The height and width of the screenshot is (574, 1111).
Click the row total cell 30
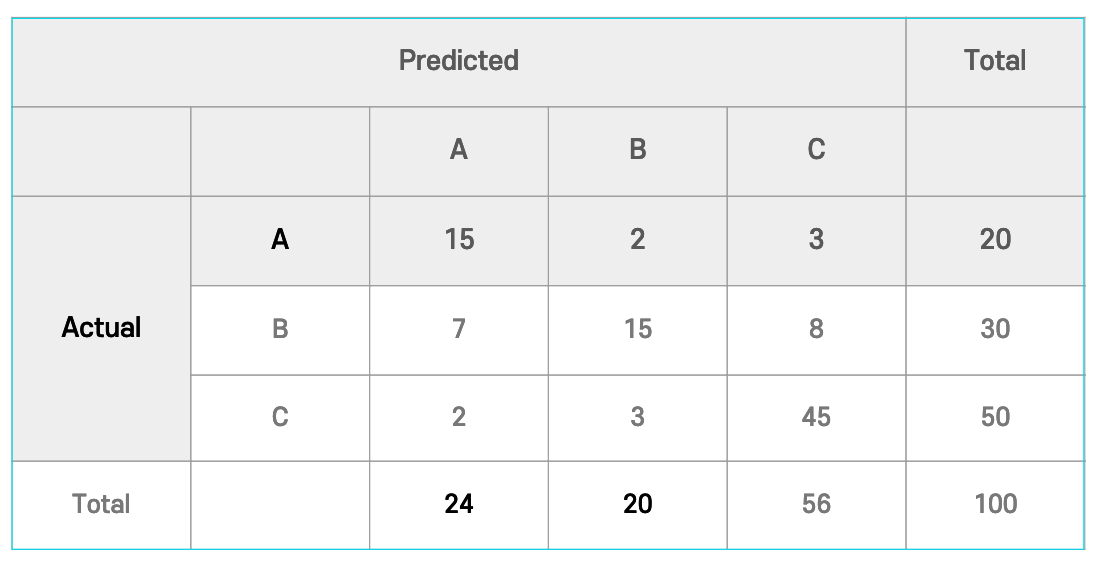(995, 330)
